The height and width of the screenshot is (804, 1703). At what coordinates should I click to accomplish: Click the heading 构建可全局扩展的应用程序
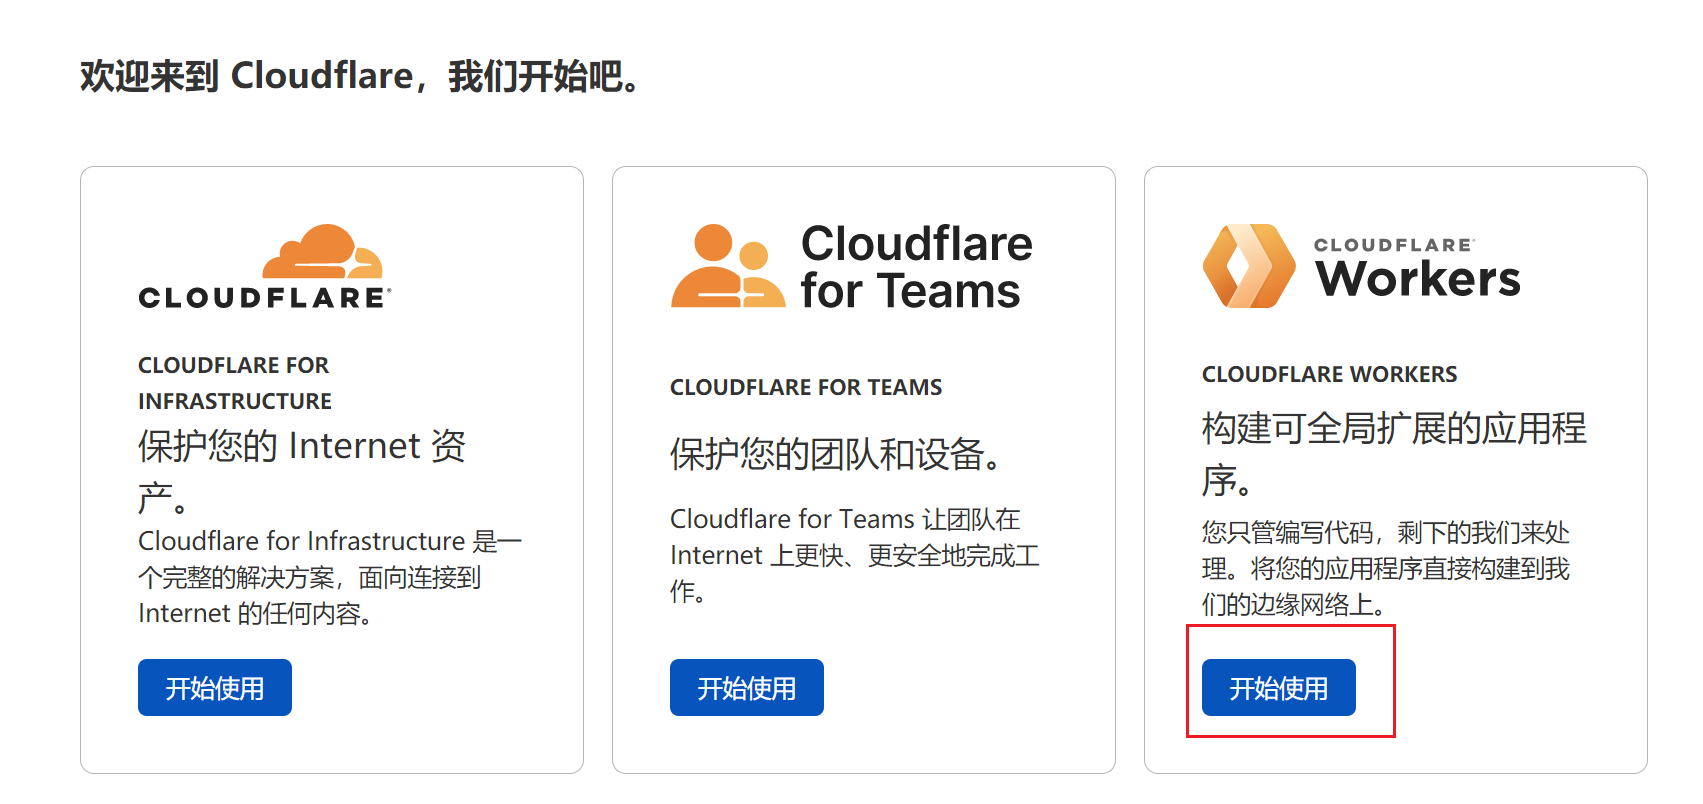(x=1394, y=454)
